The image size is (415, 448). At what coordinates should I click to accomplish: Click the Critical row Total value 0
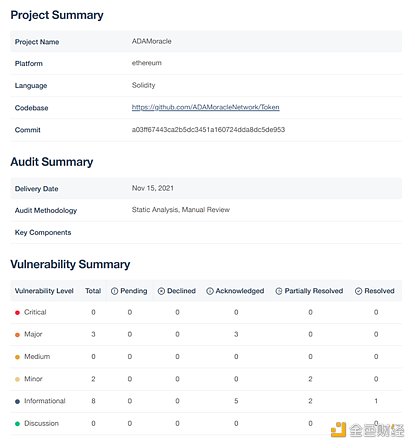93,312
